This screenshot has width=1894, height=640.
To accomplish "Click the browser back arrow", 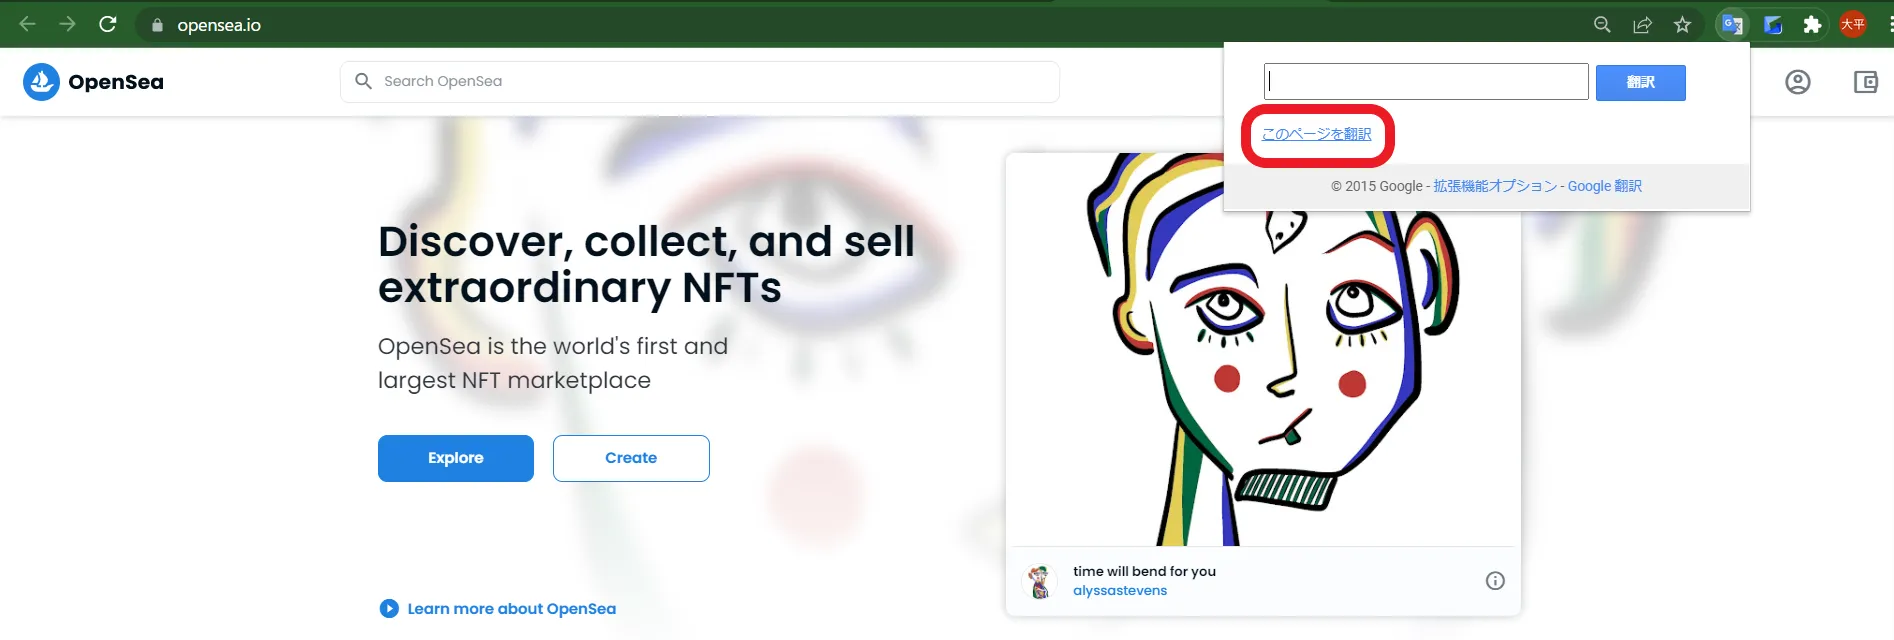I will pyautogui.click(x=28, y=24).
